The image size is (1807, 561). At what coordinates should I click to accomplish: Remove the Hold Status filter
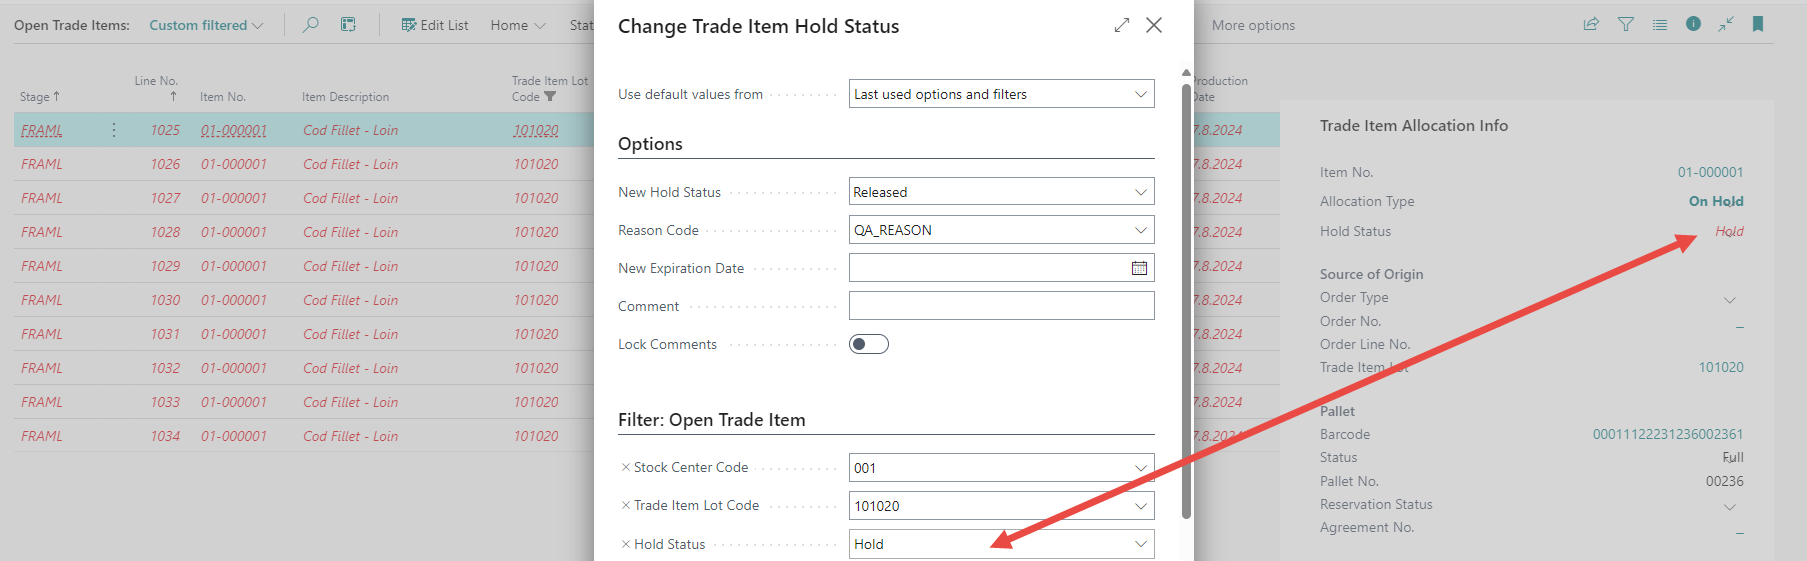point(626,544)
